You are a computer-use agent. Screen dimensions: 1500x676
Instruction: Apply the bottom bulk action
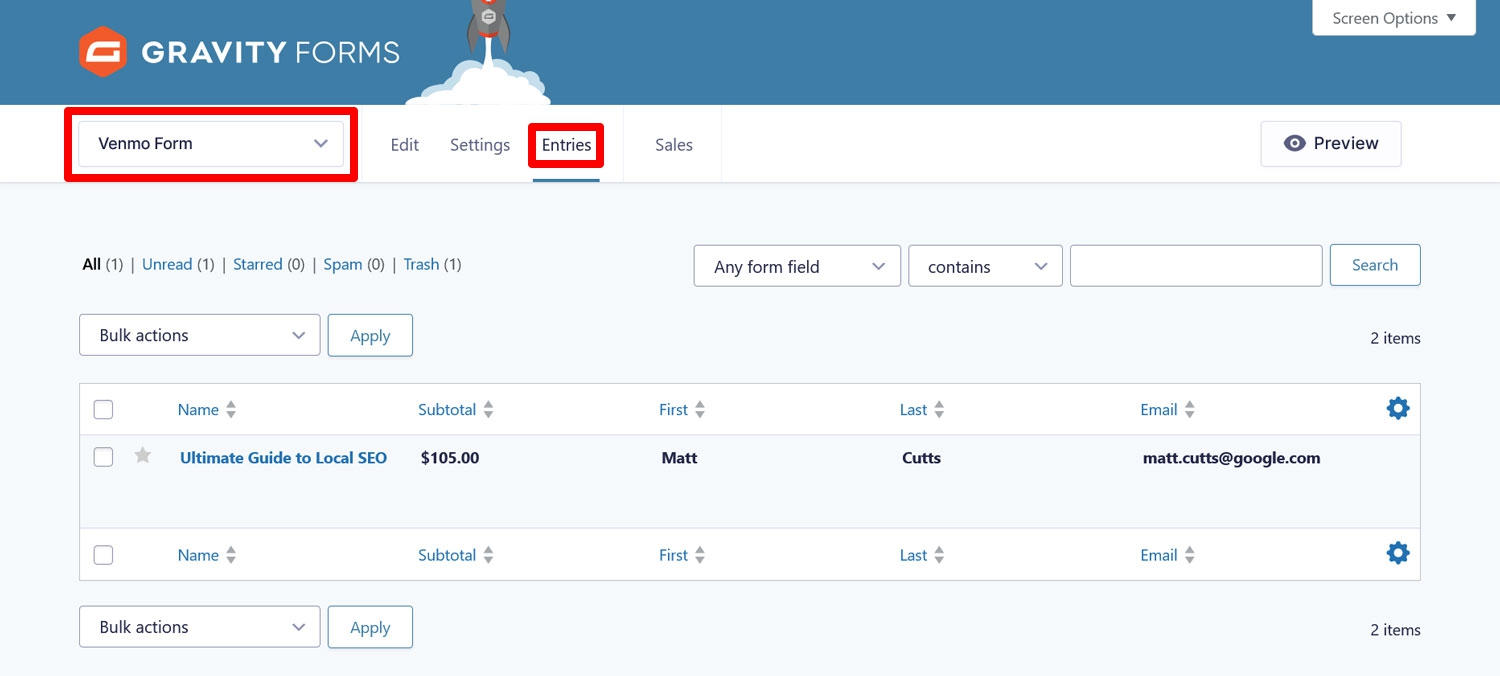click(370, 627)
